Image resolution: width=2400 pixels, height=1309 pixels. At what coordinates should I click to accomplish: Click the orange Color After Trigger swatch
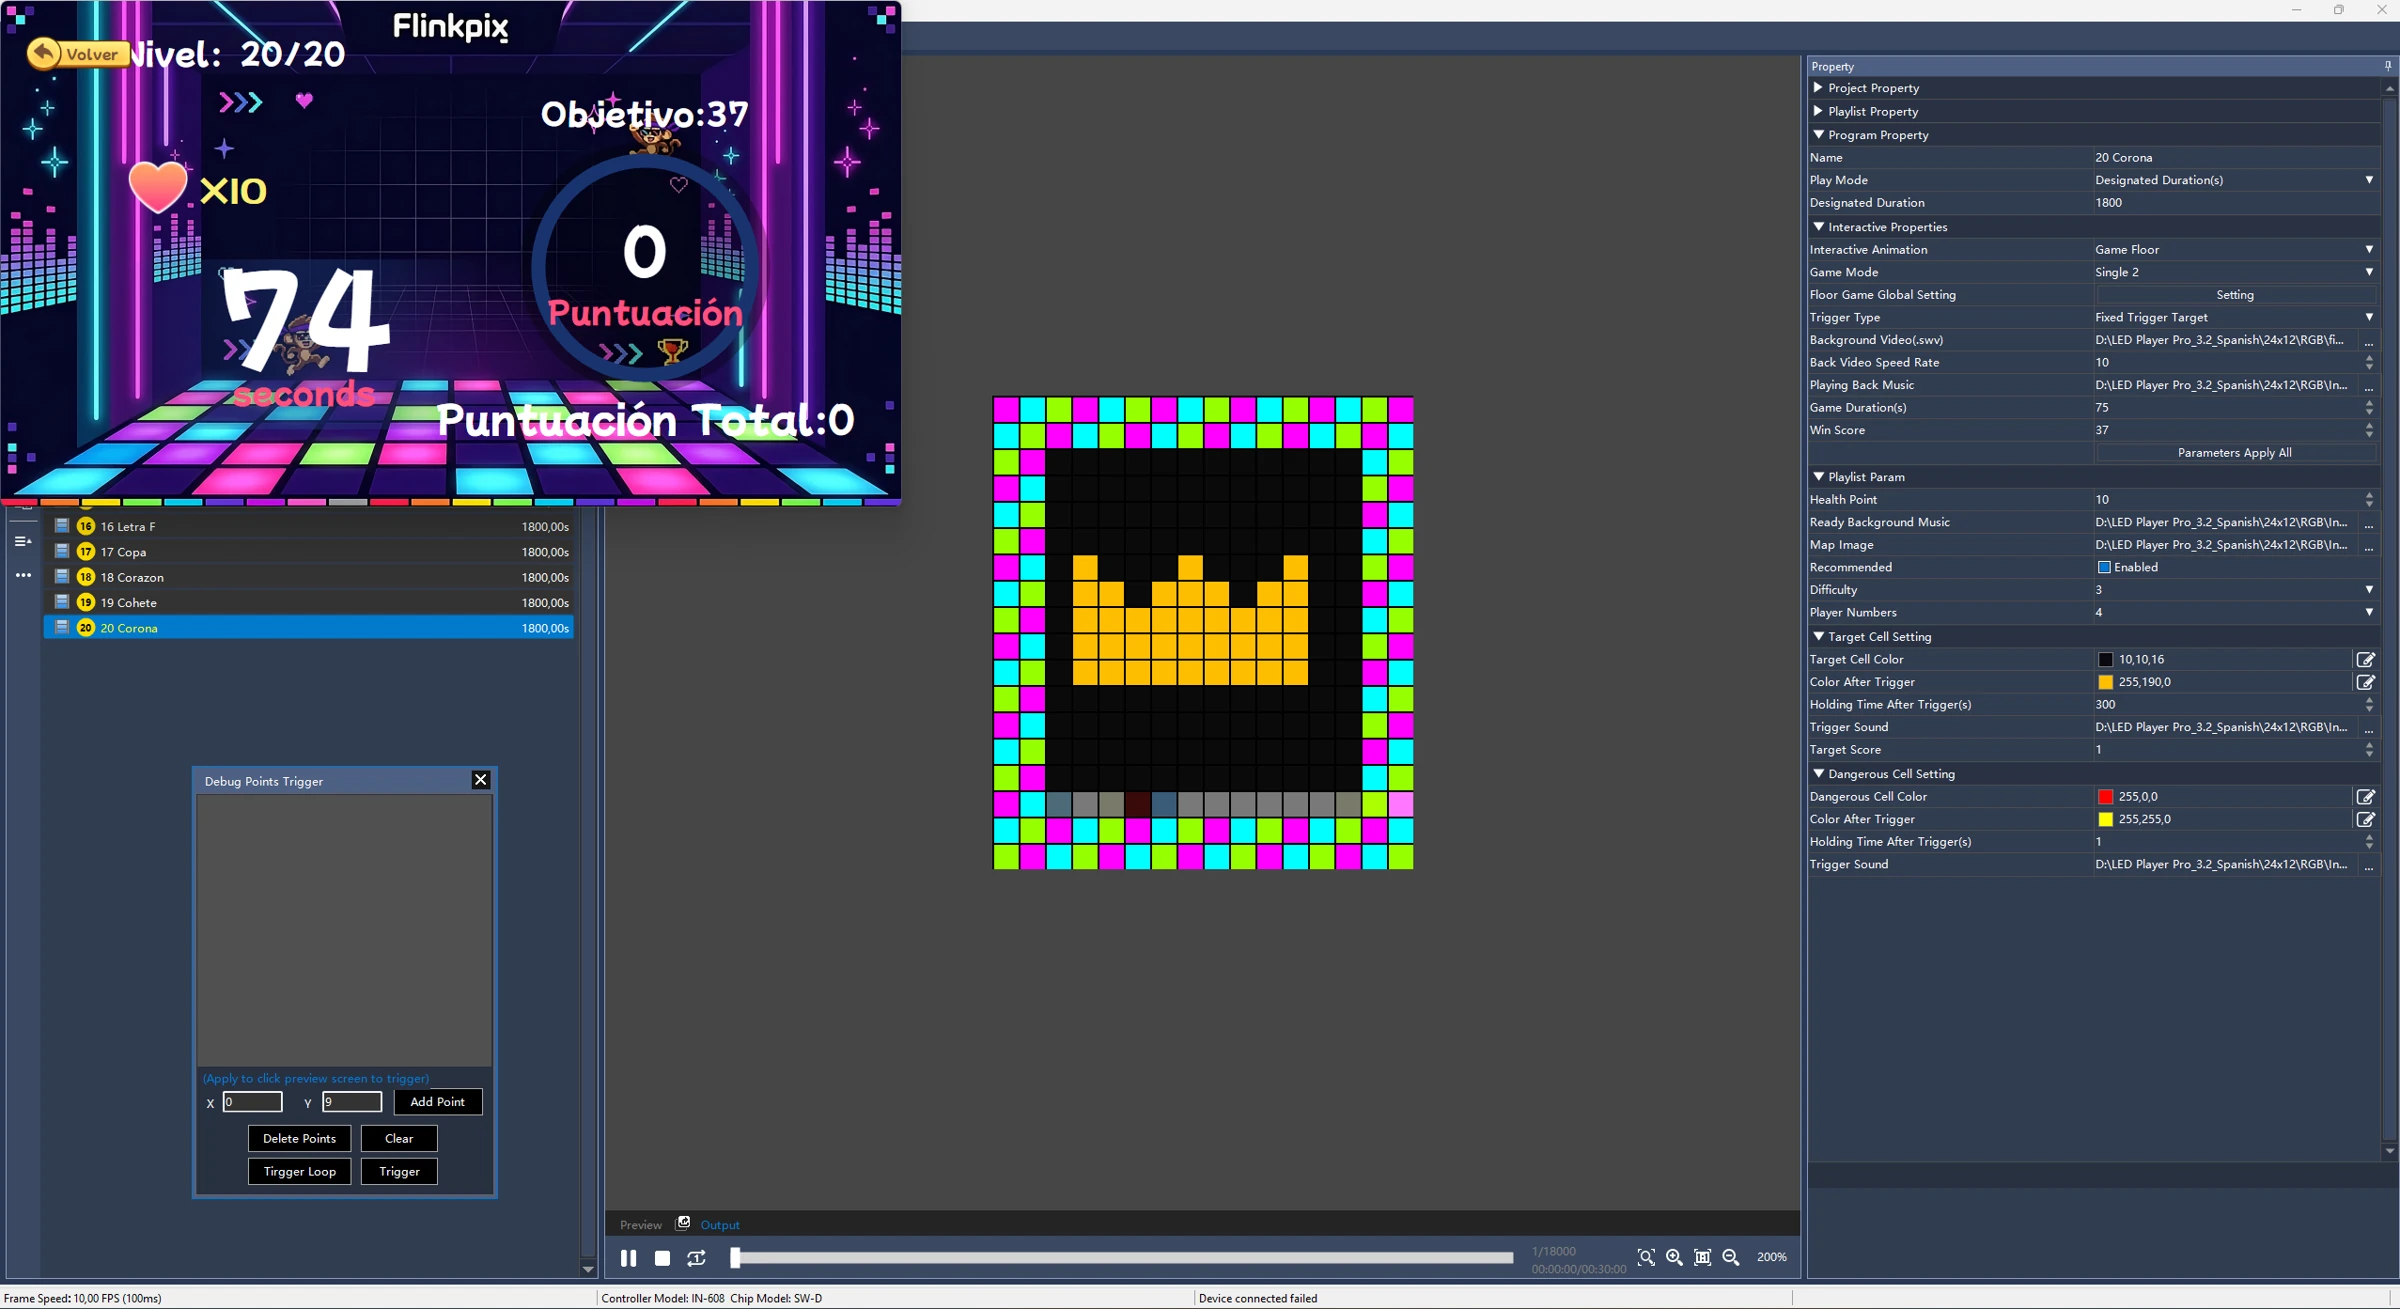click(2105, 682)
